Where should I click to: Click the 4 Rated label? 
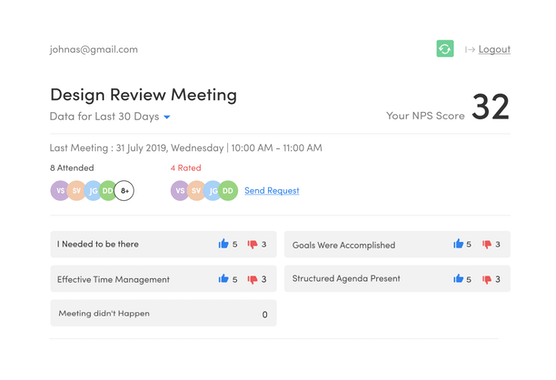[186, 168]
